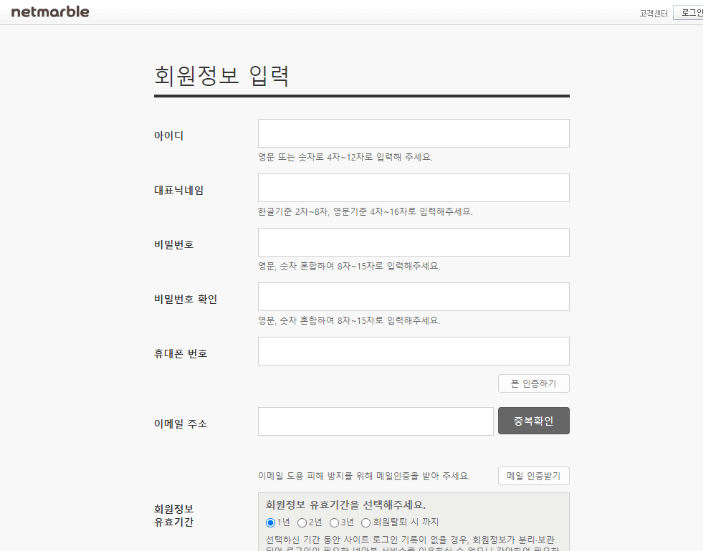This screenshot has width=703, height=551.
Task: Focus the 아이디 input field
Action: click(x=413, y=133)
